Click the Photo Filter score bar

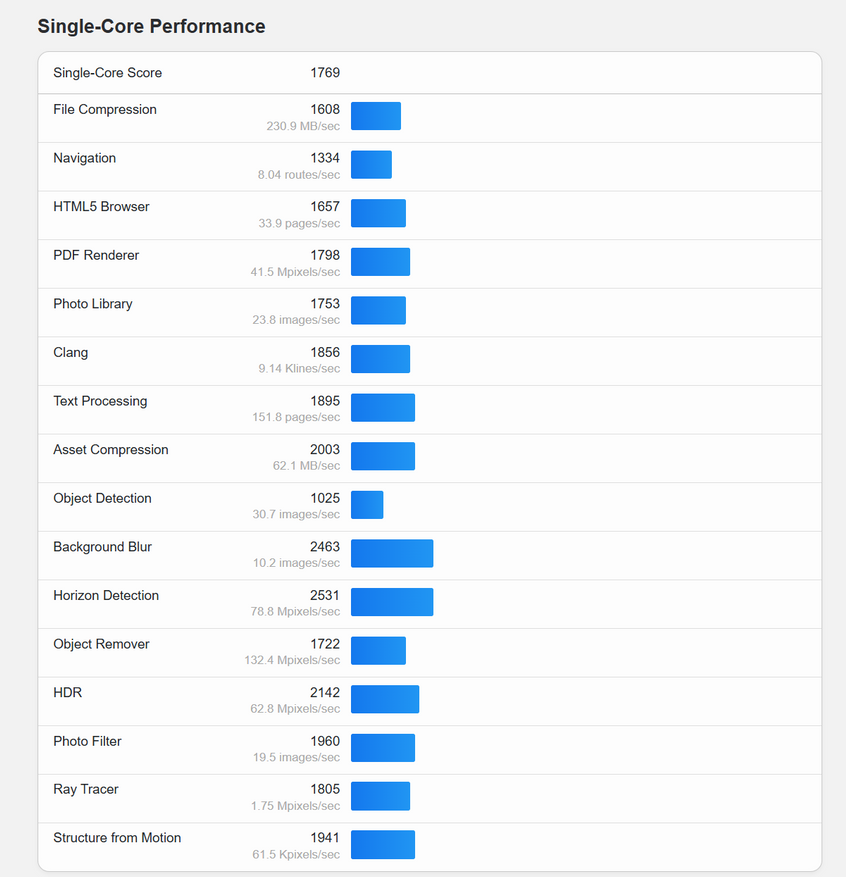click(383, 747)
